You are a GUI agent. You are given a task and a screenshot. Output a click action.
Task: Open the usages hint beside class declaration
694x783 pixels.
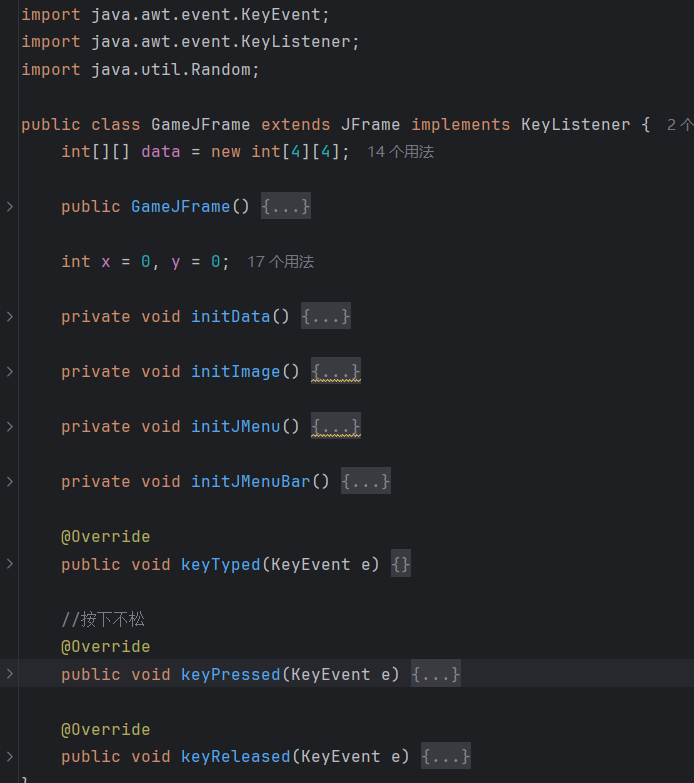pos(680,125)
